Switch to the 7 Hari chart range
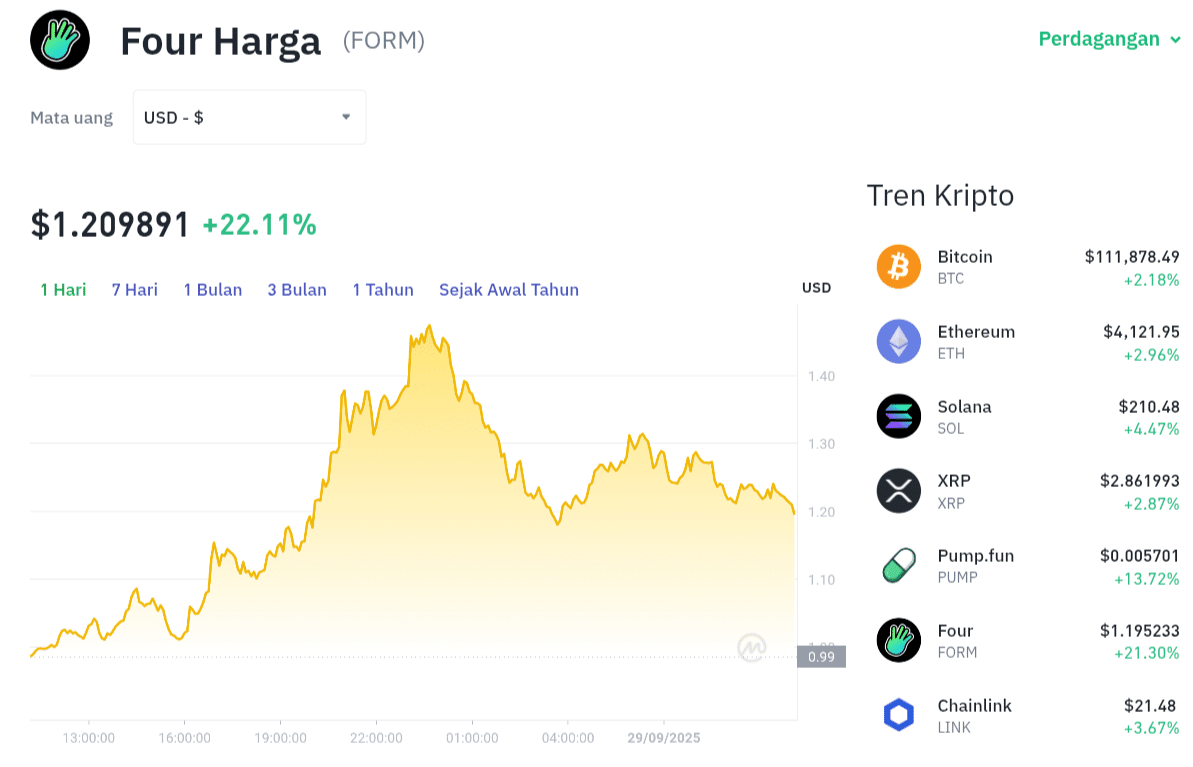Screen dimensions: 1193x767 tap(135, 290)
